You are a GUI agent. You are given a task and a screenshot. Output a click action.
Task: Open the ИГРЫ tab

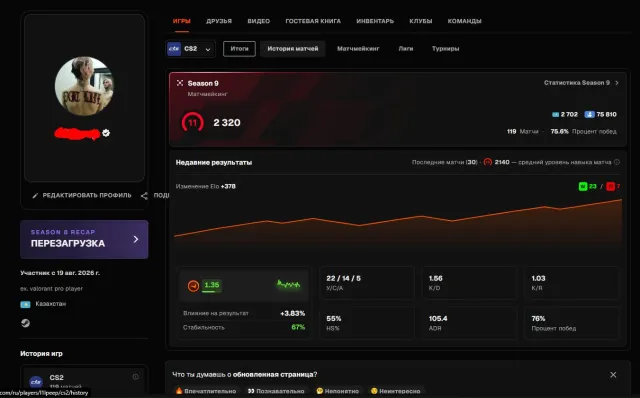(x=182, y=21)
